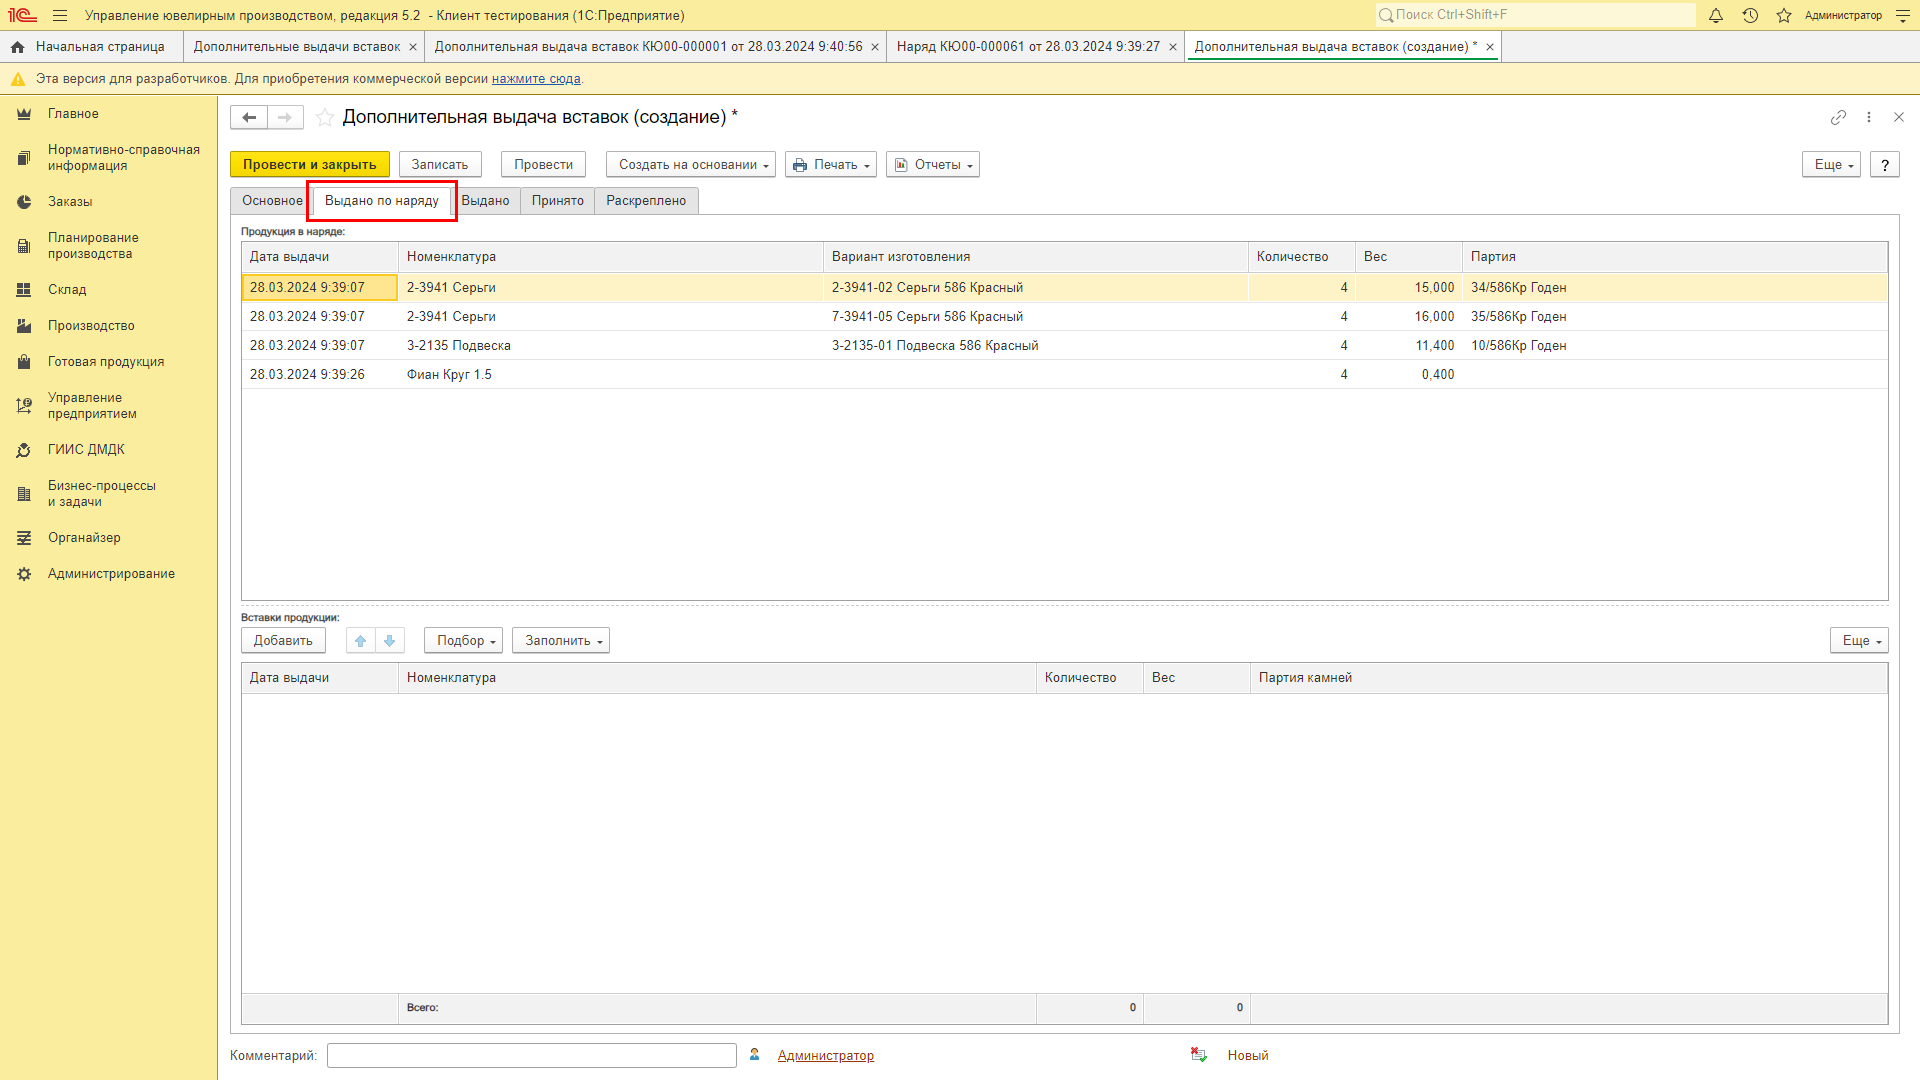Switch to Раскреплено tab
Viewport: 1920px width, 1080px height.
pos(646,201)
